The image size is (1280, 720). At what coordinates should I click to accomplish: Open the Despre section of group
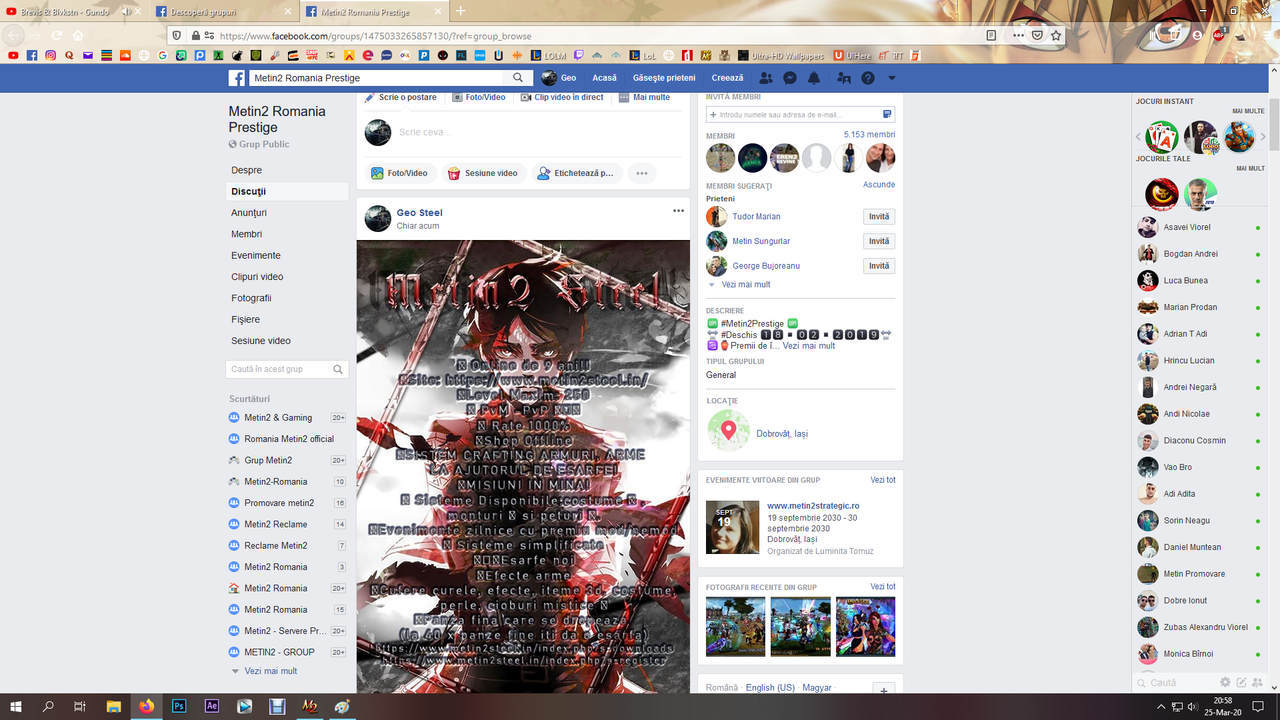point(247,170)
